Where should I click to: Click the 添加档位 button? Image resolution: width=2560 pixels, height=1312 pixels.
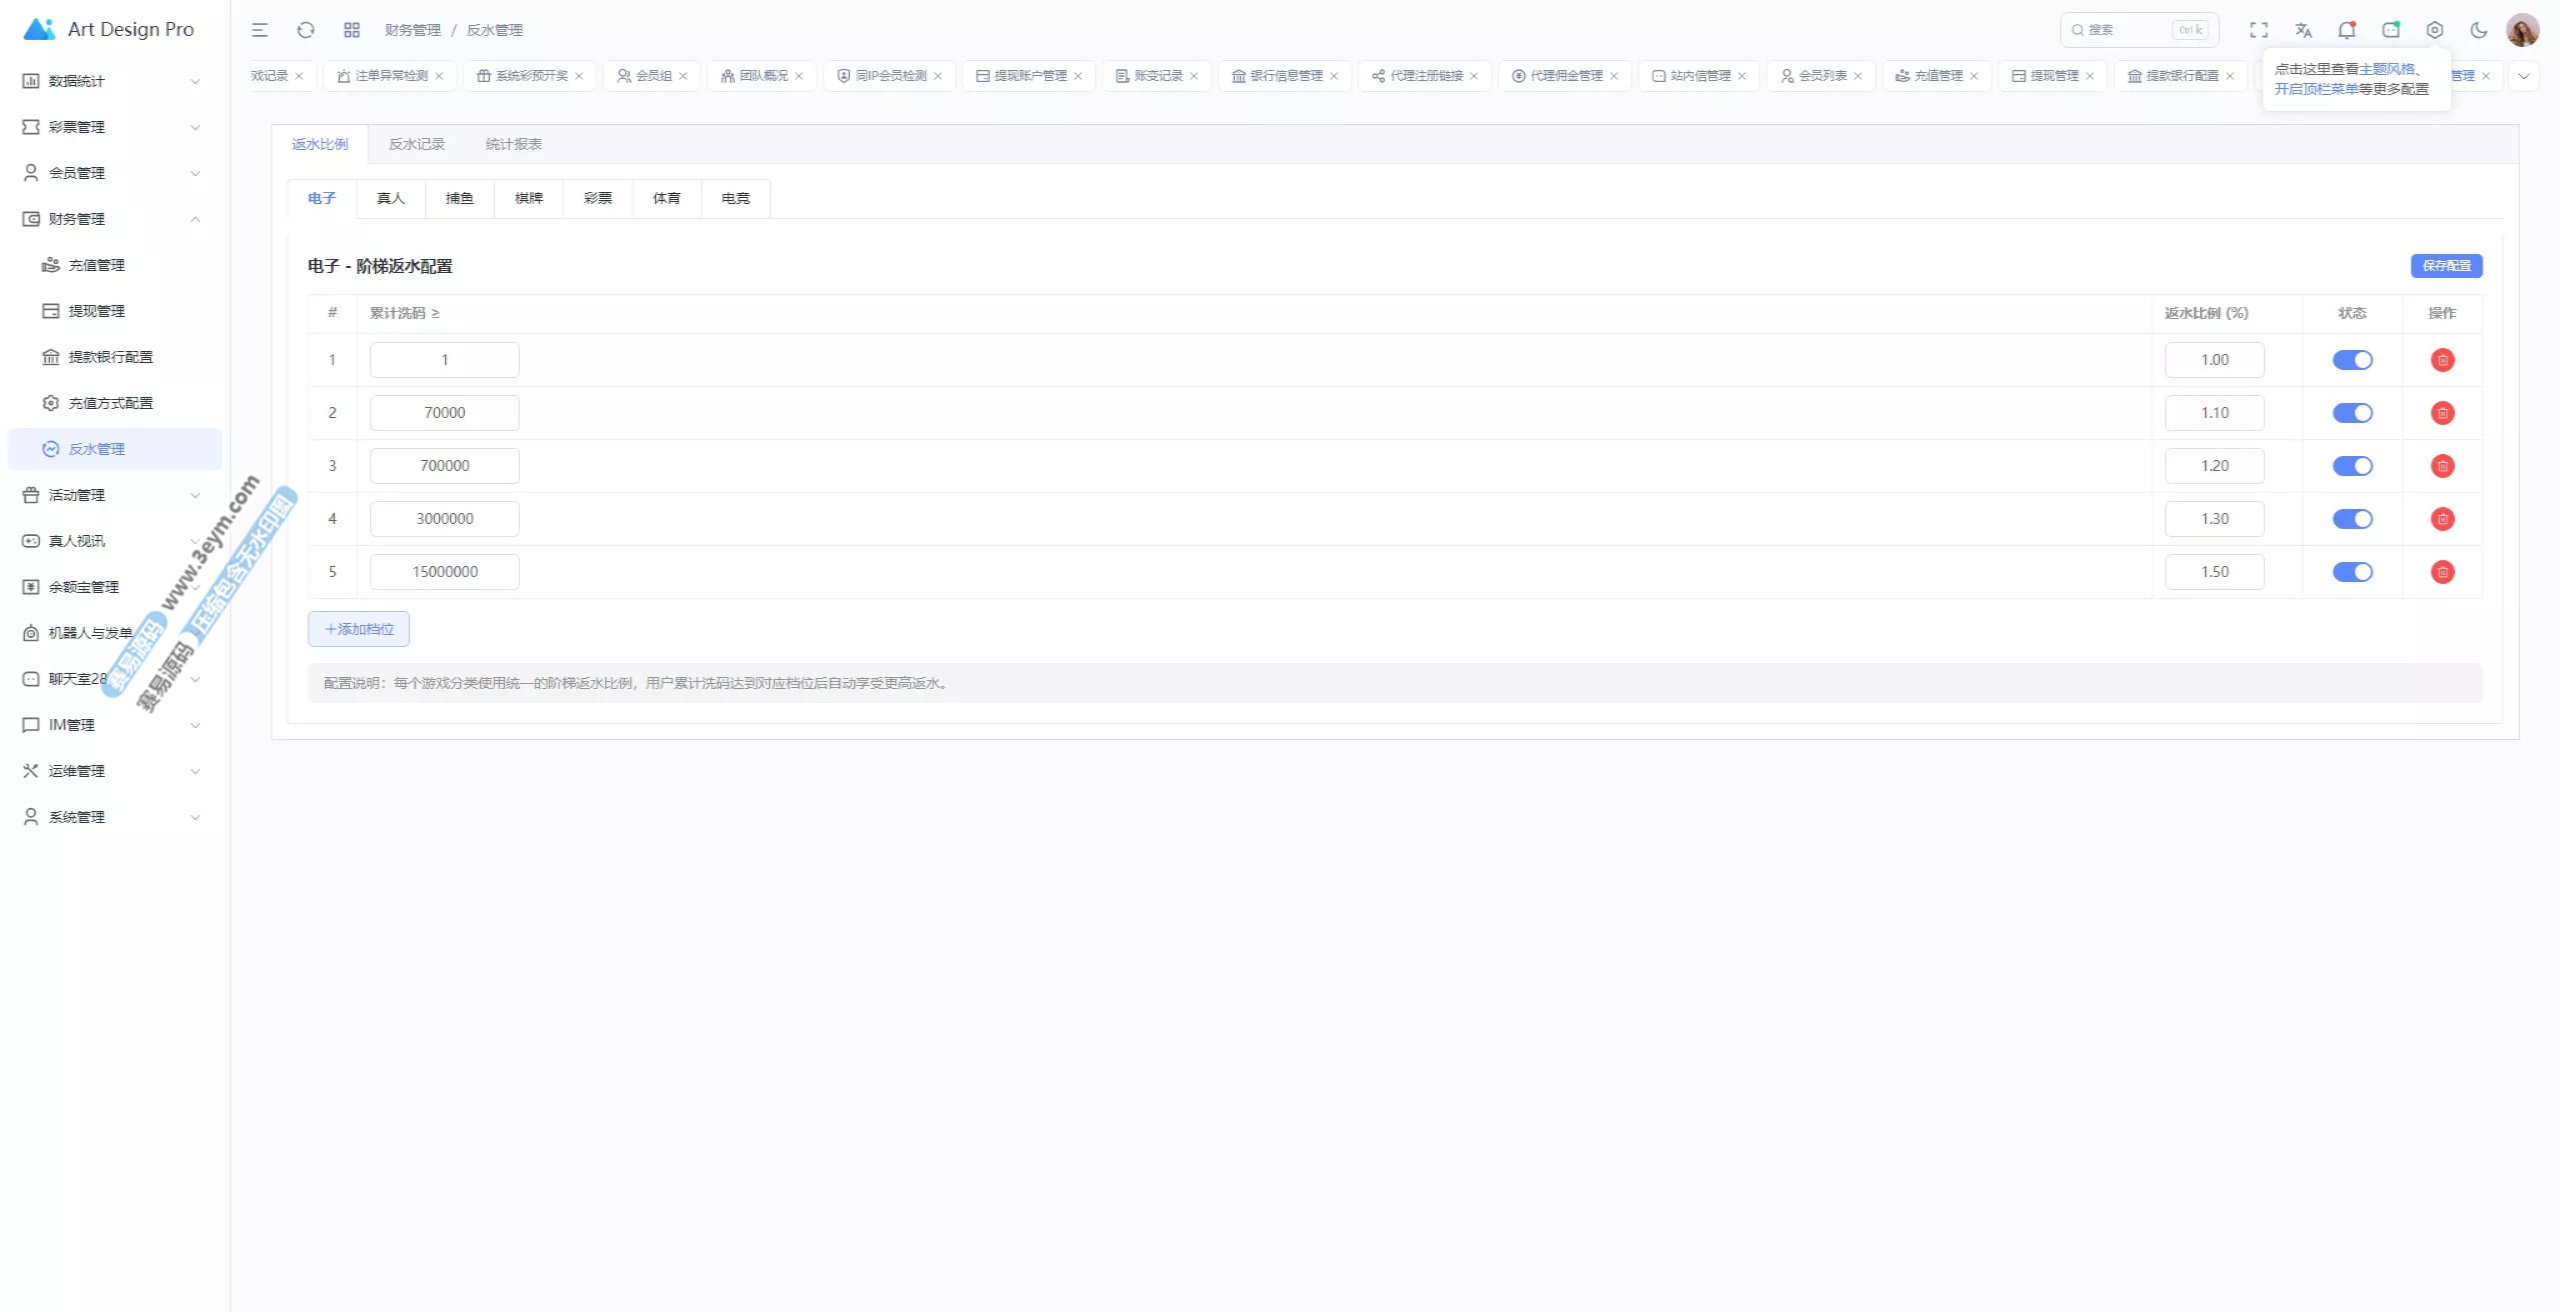(359, 629)
